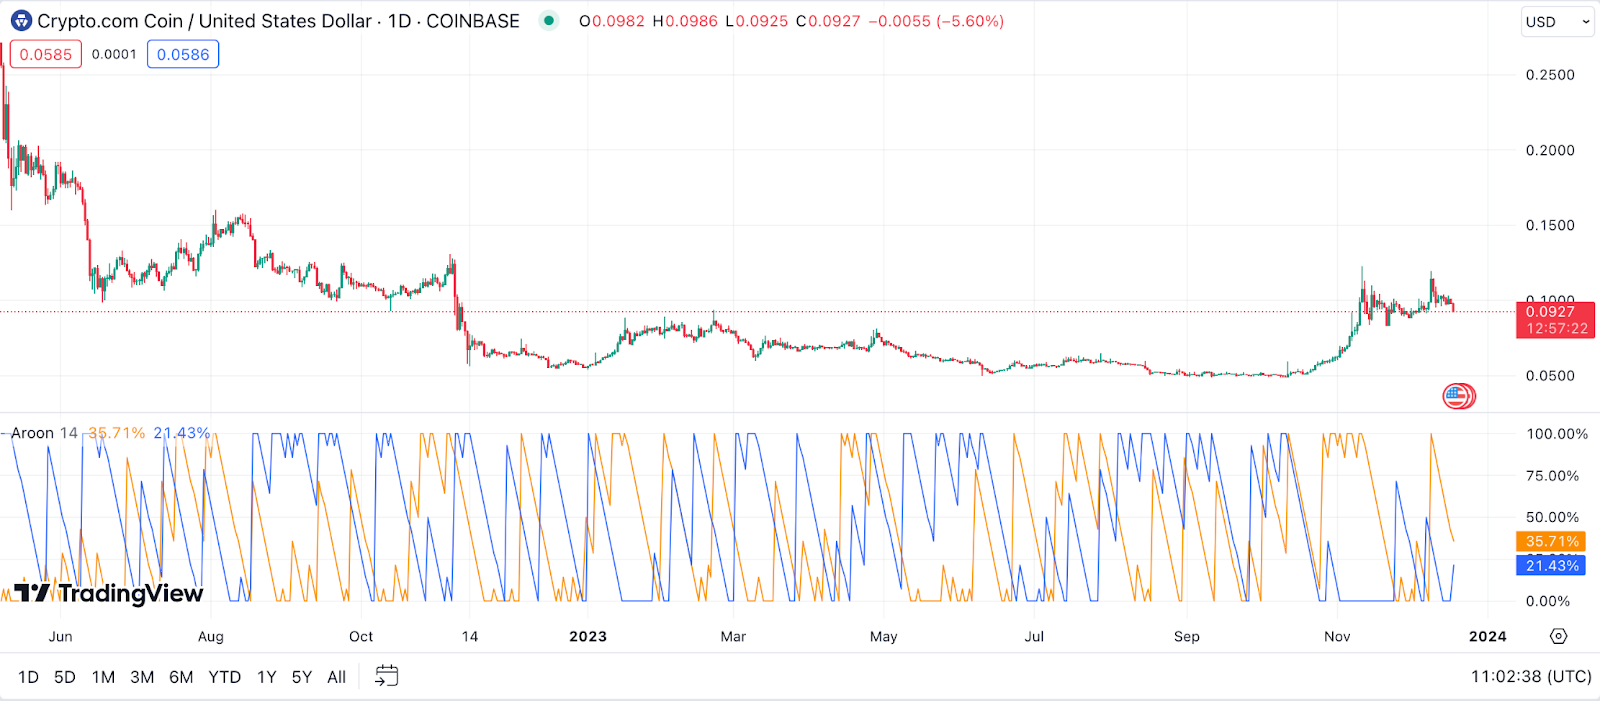
Task: Select the YTD time range
Action: coord(225,677)
